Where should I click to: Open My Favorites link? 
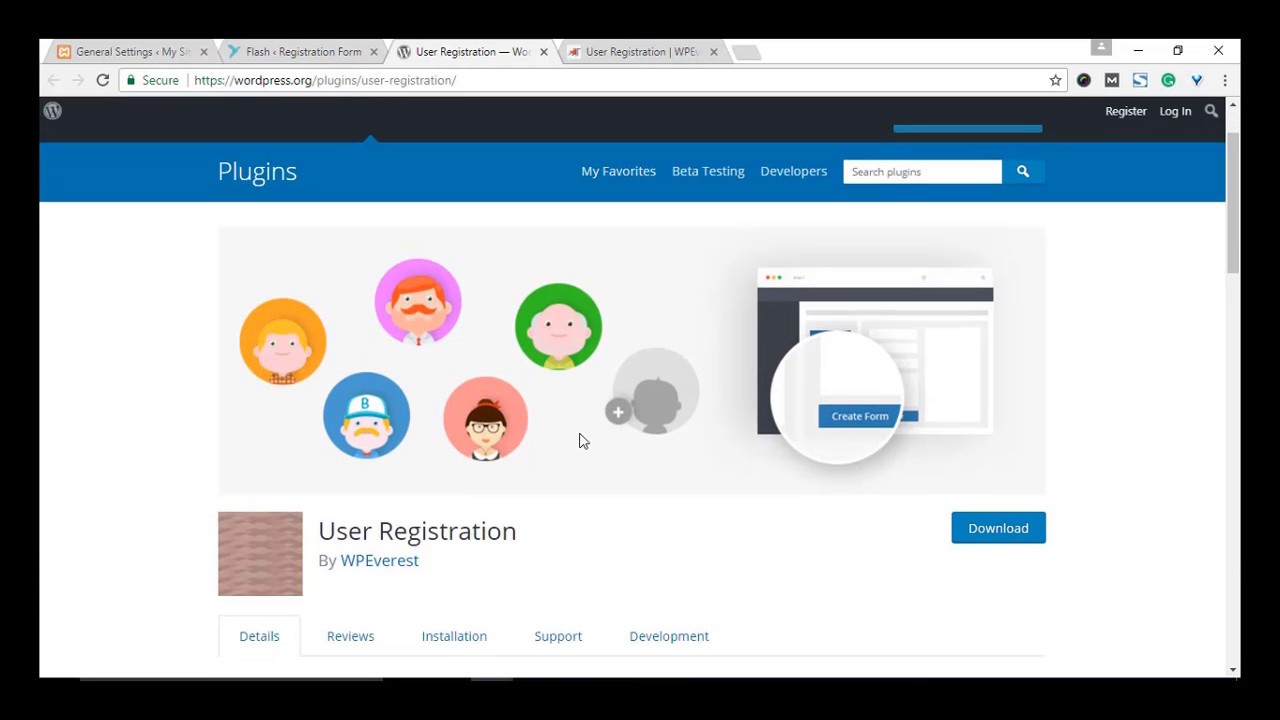pyautogui.click(x=618, y=171)
